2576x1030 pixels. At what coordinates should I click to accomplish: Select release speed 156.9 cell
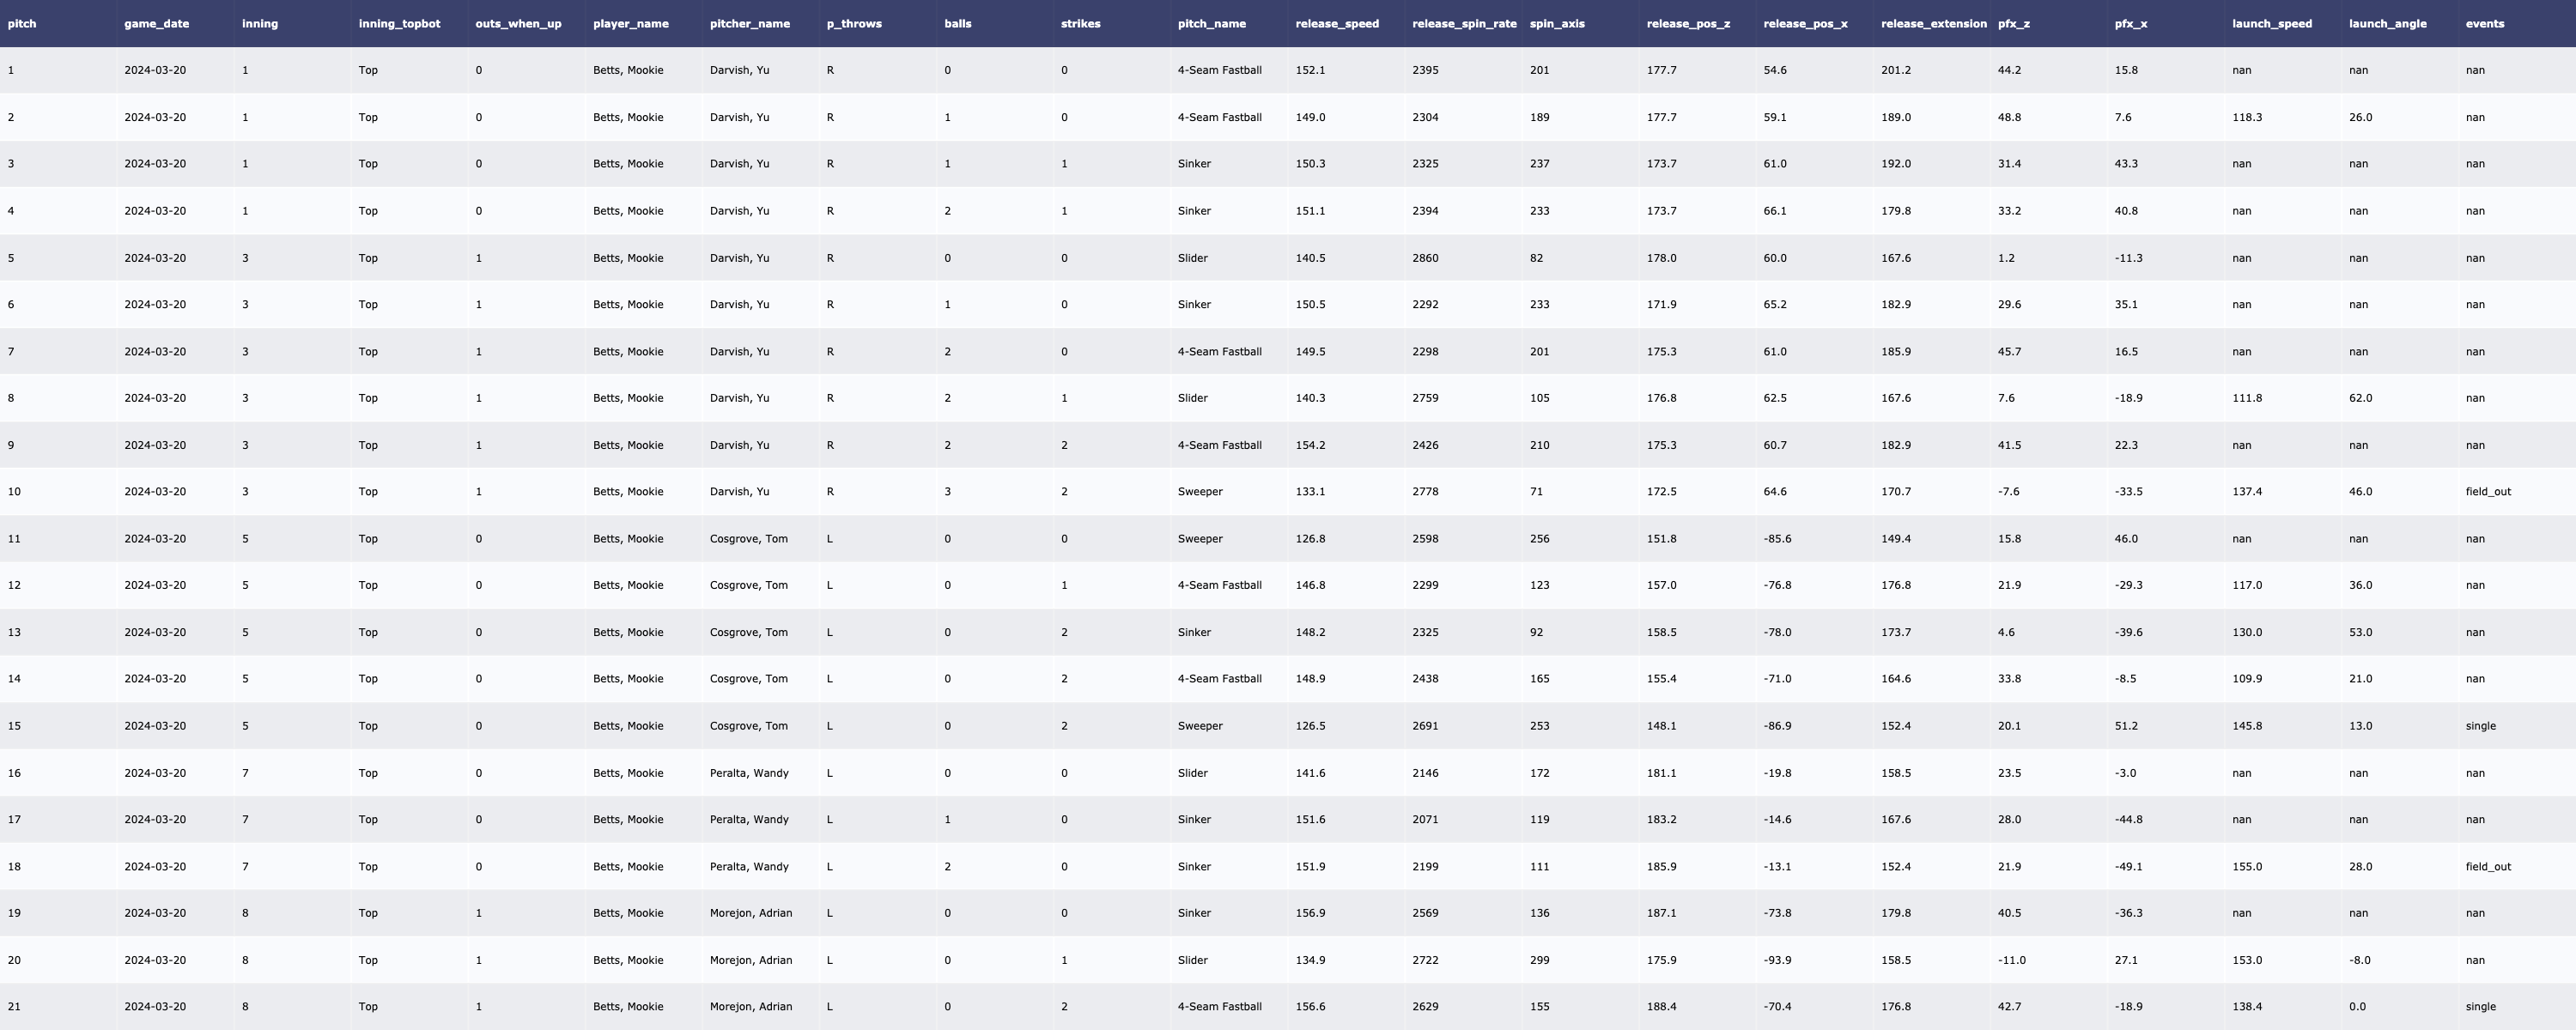1310,913
